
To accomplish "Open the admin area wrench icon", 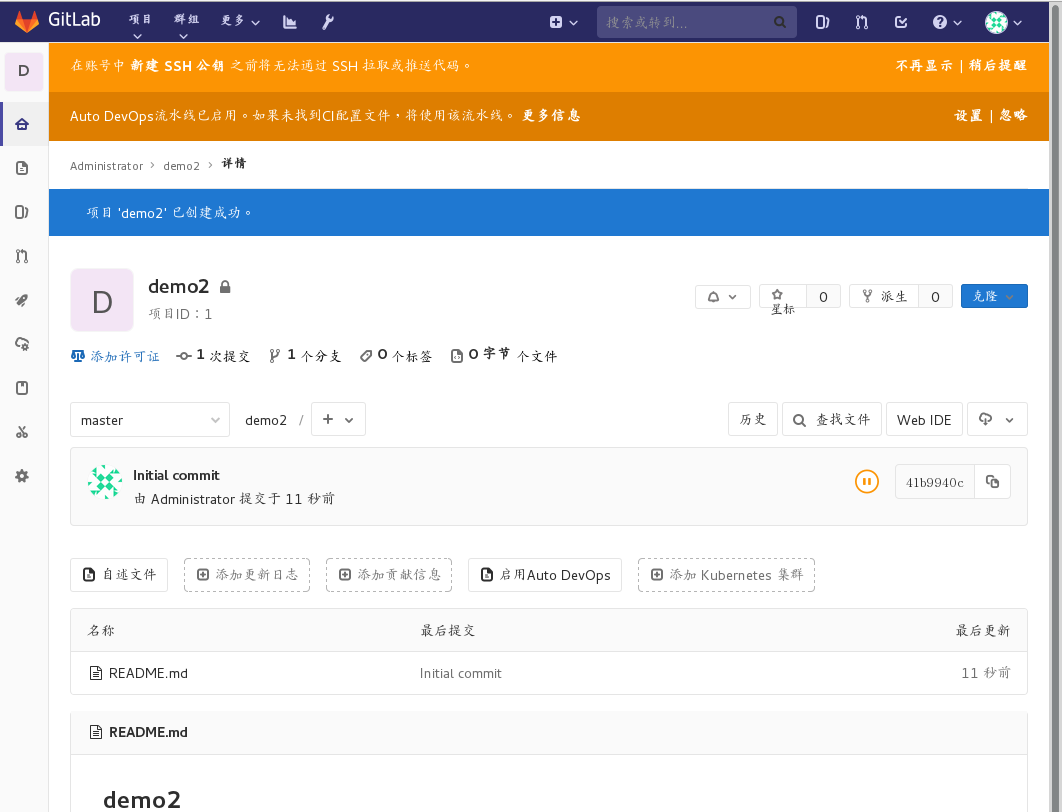I will click(x=328, y=22).
